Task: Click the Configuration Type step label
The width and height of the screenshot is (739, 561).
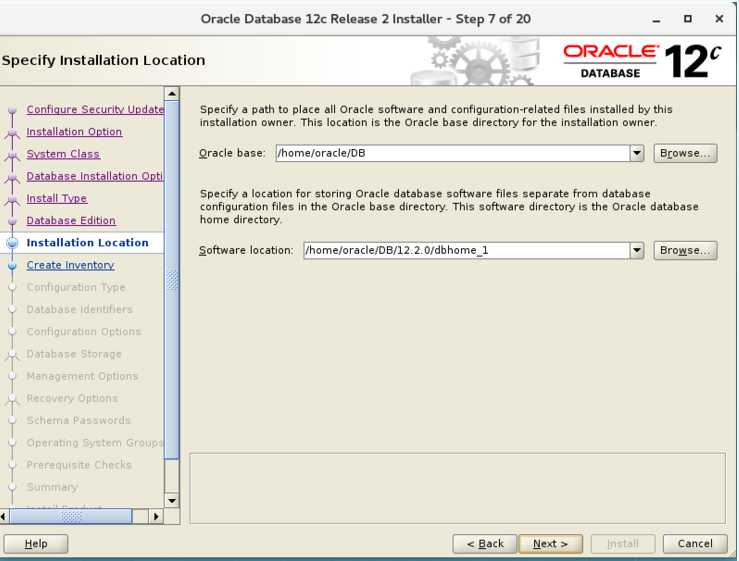Action: [76, 287]
